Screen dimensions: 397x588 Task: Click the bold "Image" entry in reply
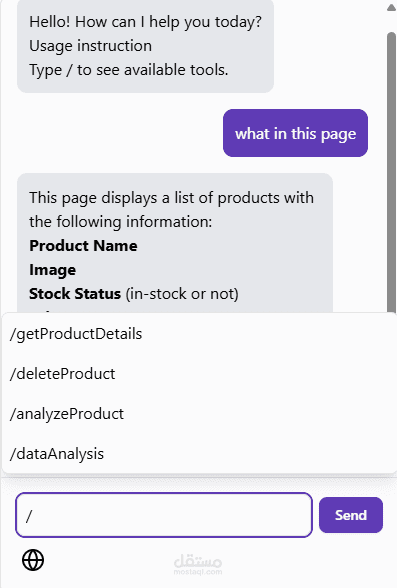[x=52, y=270]
